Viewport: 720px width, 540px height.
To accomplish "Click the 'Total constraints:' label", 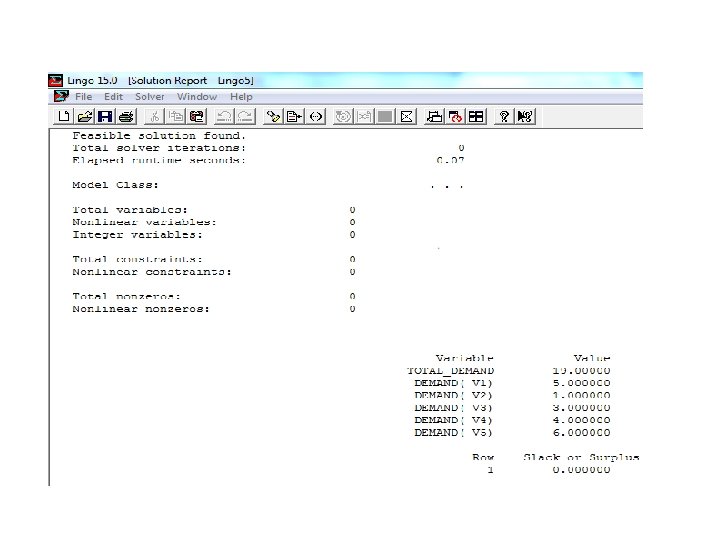I will click(x=137, y=259).
